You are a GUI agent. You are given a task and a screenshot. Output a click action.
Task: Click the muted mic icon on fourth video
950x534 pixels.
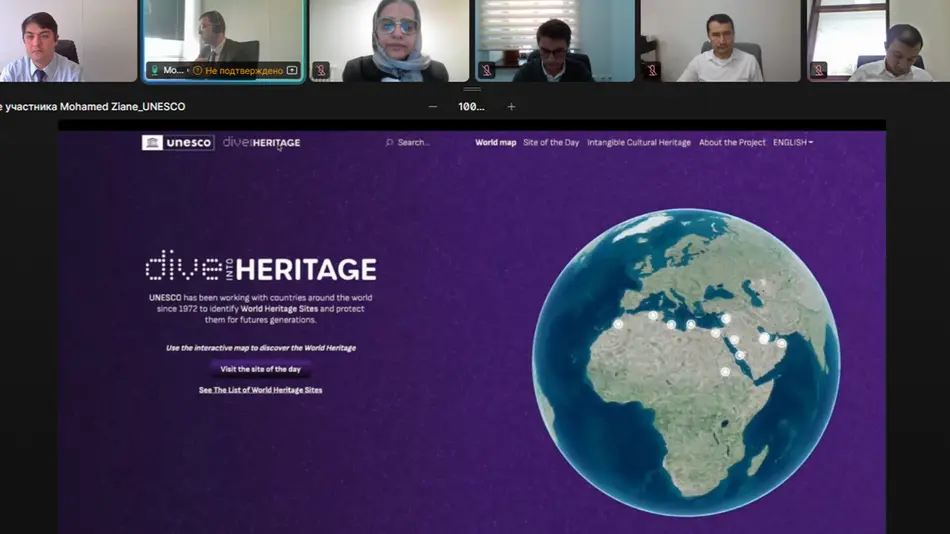click(487, 70)
